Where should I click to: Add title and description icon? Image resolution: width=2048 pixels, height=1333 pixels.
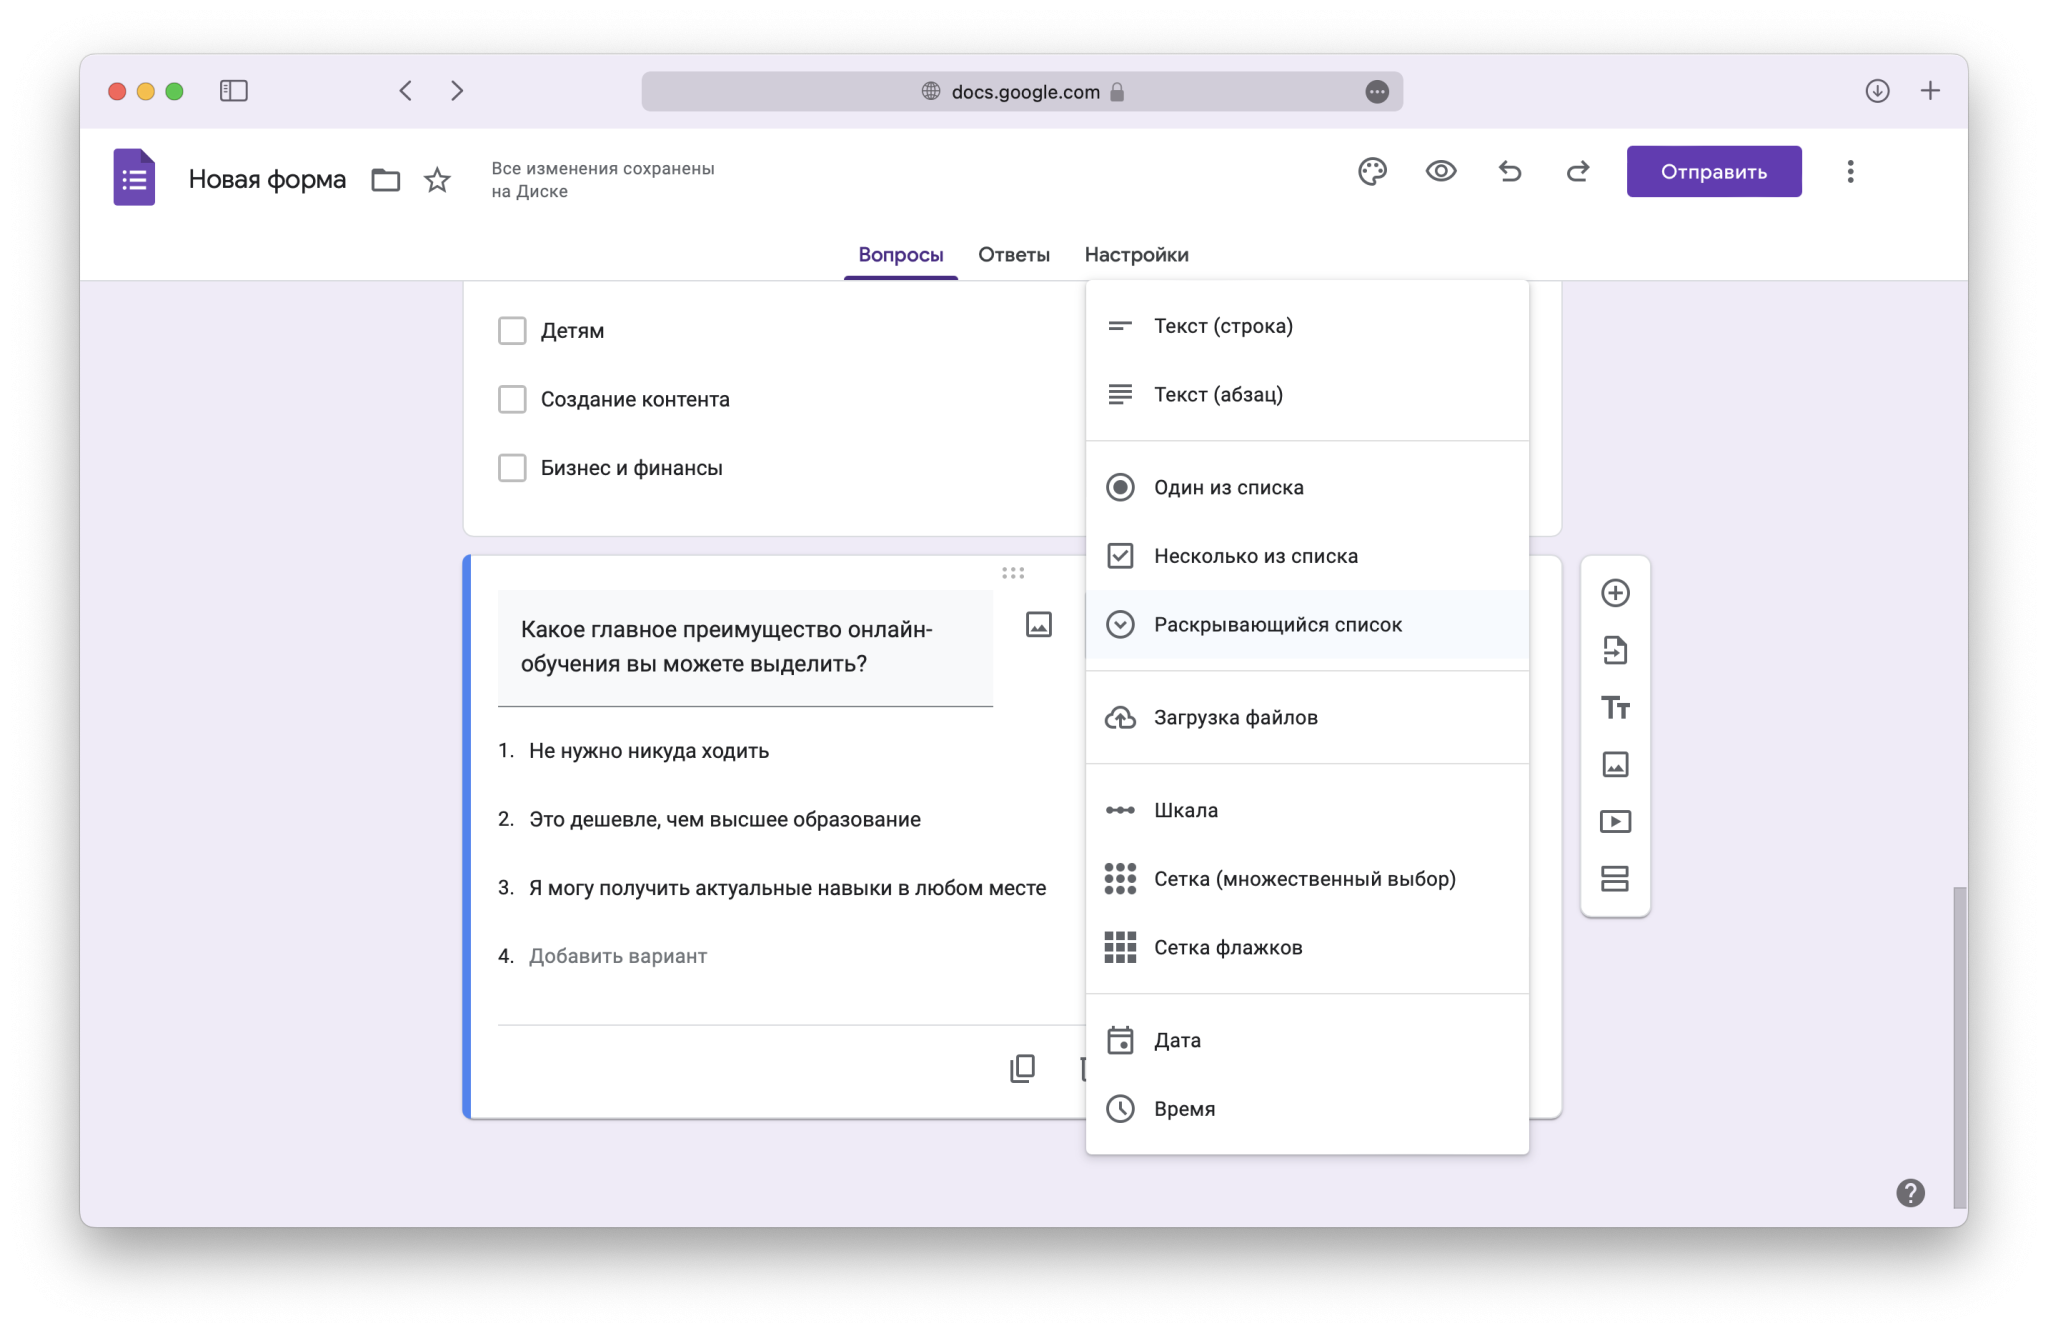(x=1615, y=708)
